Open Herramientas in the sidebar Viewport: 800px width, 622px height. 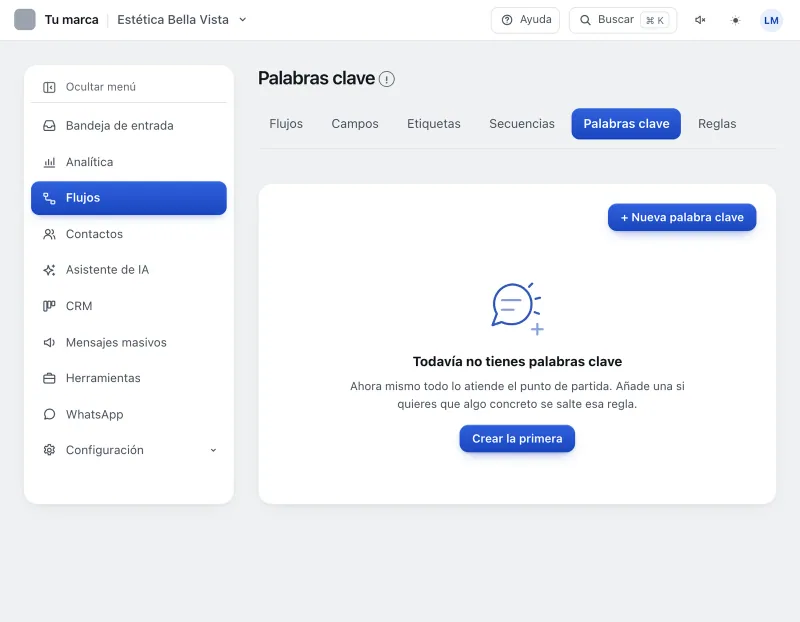[x=129, y=378]
